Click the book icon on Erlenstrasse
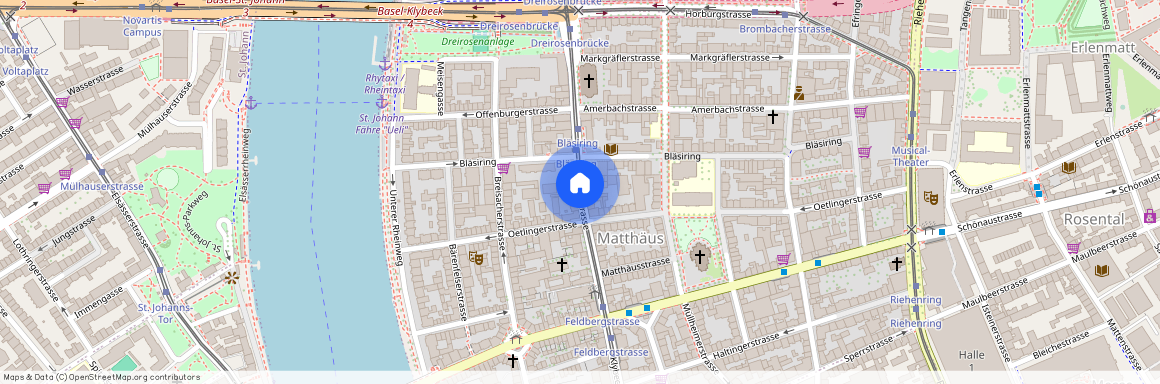This screenshot has width=1160, height=384. click(1068, 167)
